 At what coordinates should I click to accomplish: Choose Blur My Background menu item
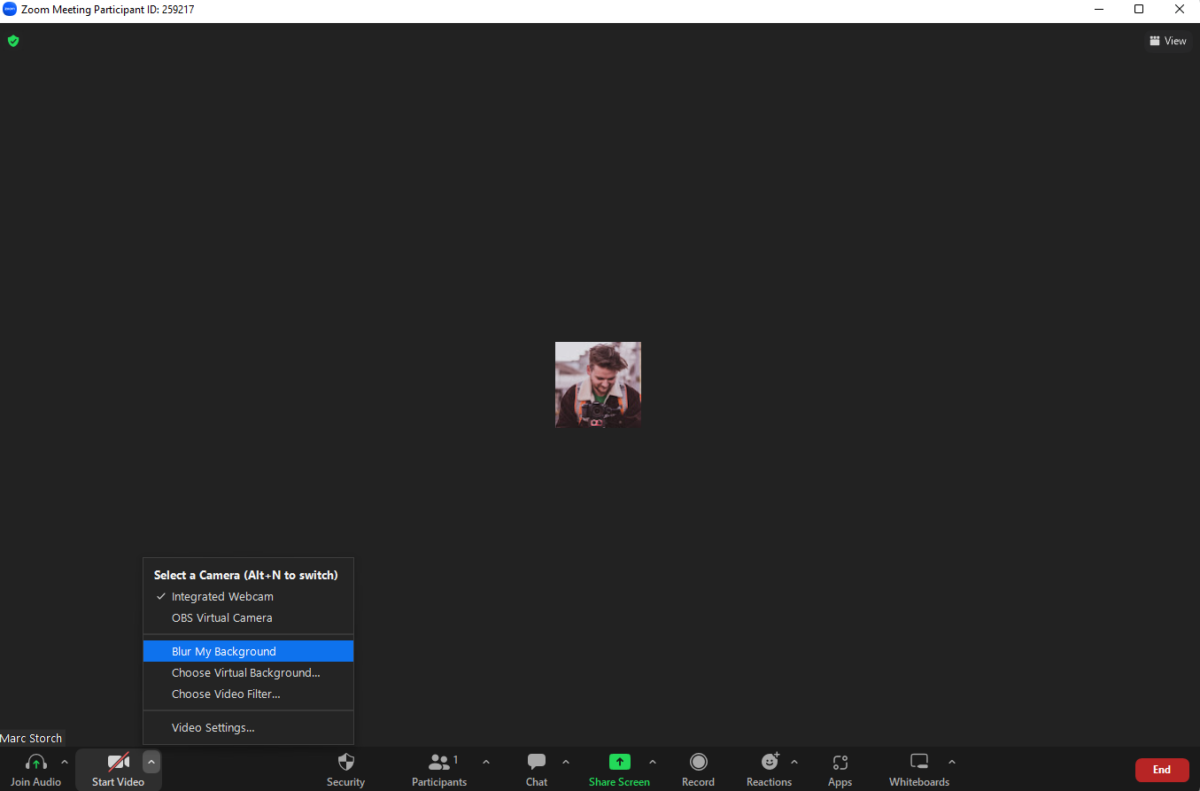pos(224,652)
